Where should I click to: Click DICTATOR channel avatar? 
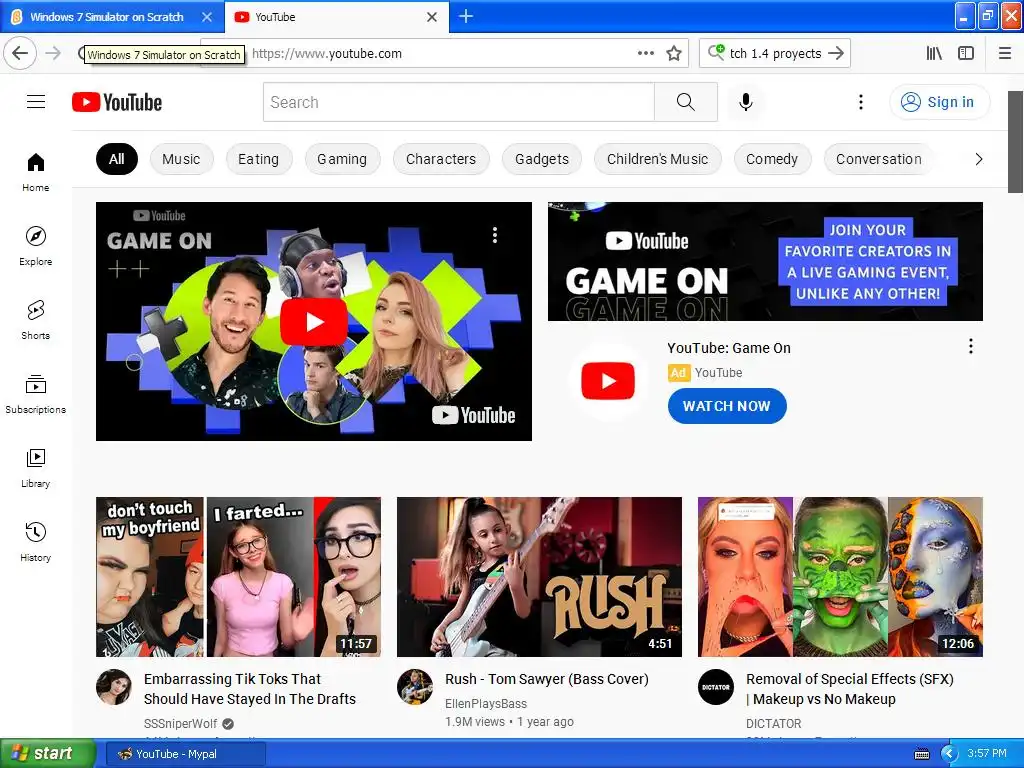(x=716, y=687)
